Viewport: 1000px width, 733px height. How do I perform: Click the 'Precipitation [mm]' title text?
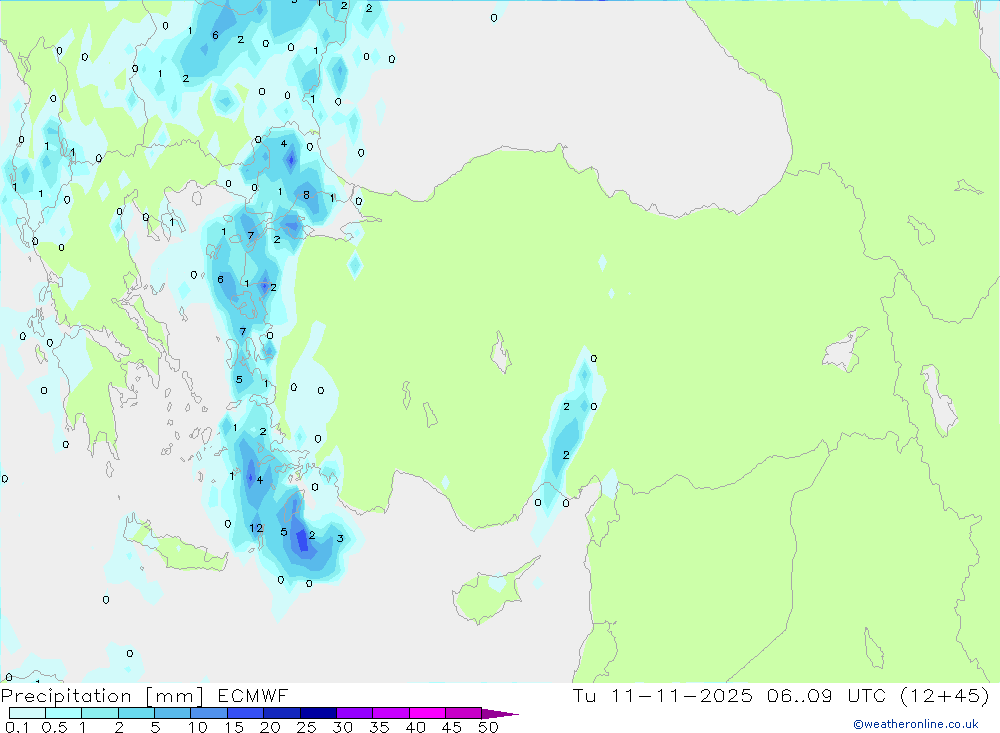102,696
